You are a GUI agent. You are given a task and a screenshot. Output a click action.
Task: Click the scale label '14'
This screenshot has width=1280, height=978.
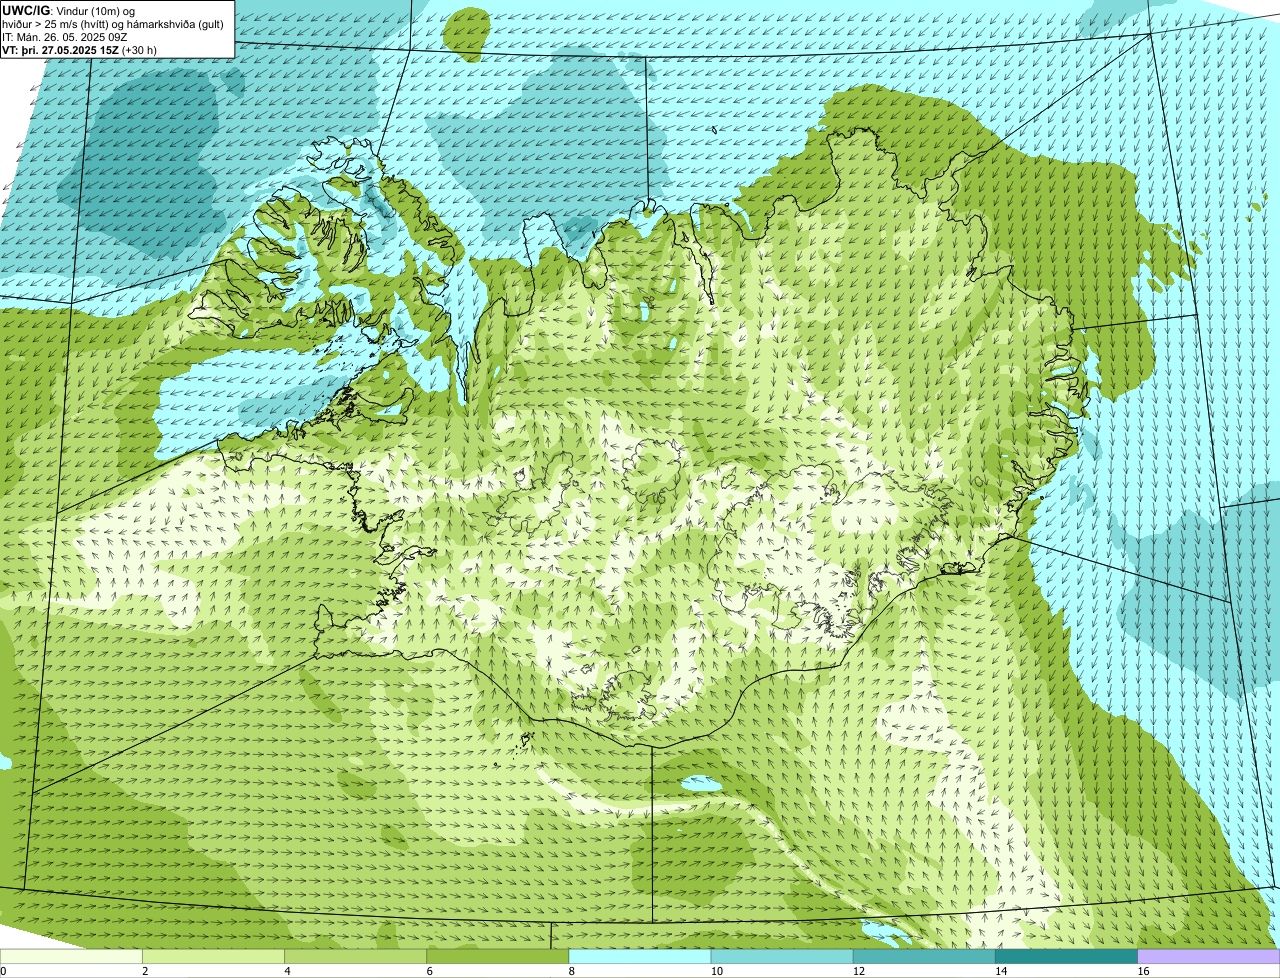coord(1000,971)
